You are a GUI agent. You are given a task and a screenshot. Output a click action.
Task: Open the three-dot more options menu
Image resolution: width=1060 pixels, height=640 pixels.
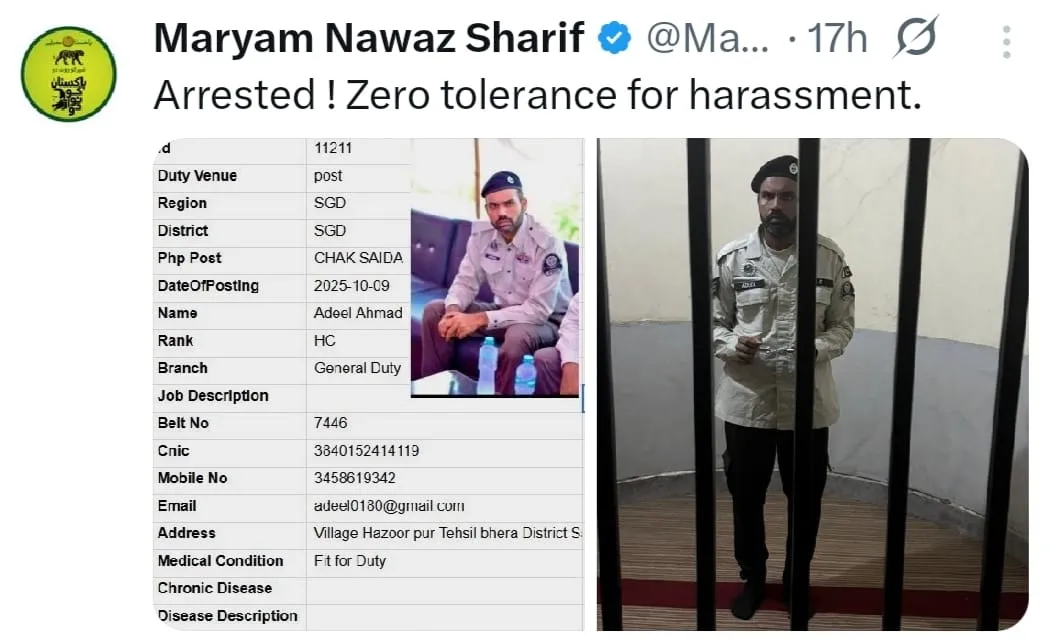[x=1006, y=42]
